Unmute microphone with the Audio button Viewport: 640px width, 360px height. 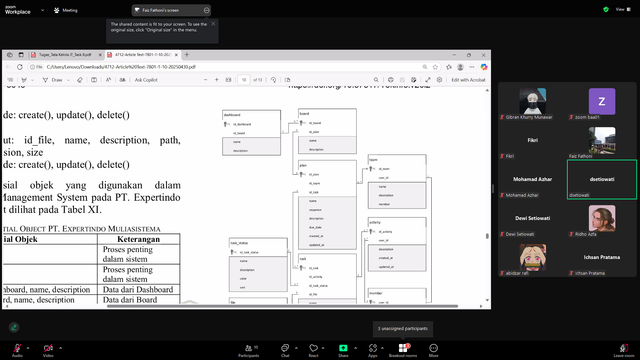pos(17,350)
